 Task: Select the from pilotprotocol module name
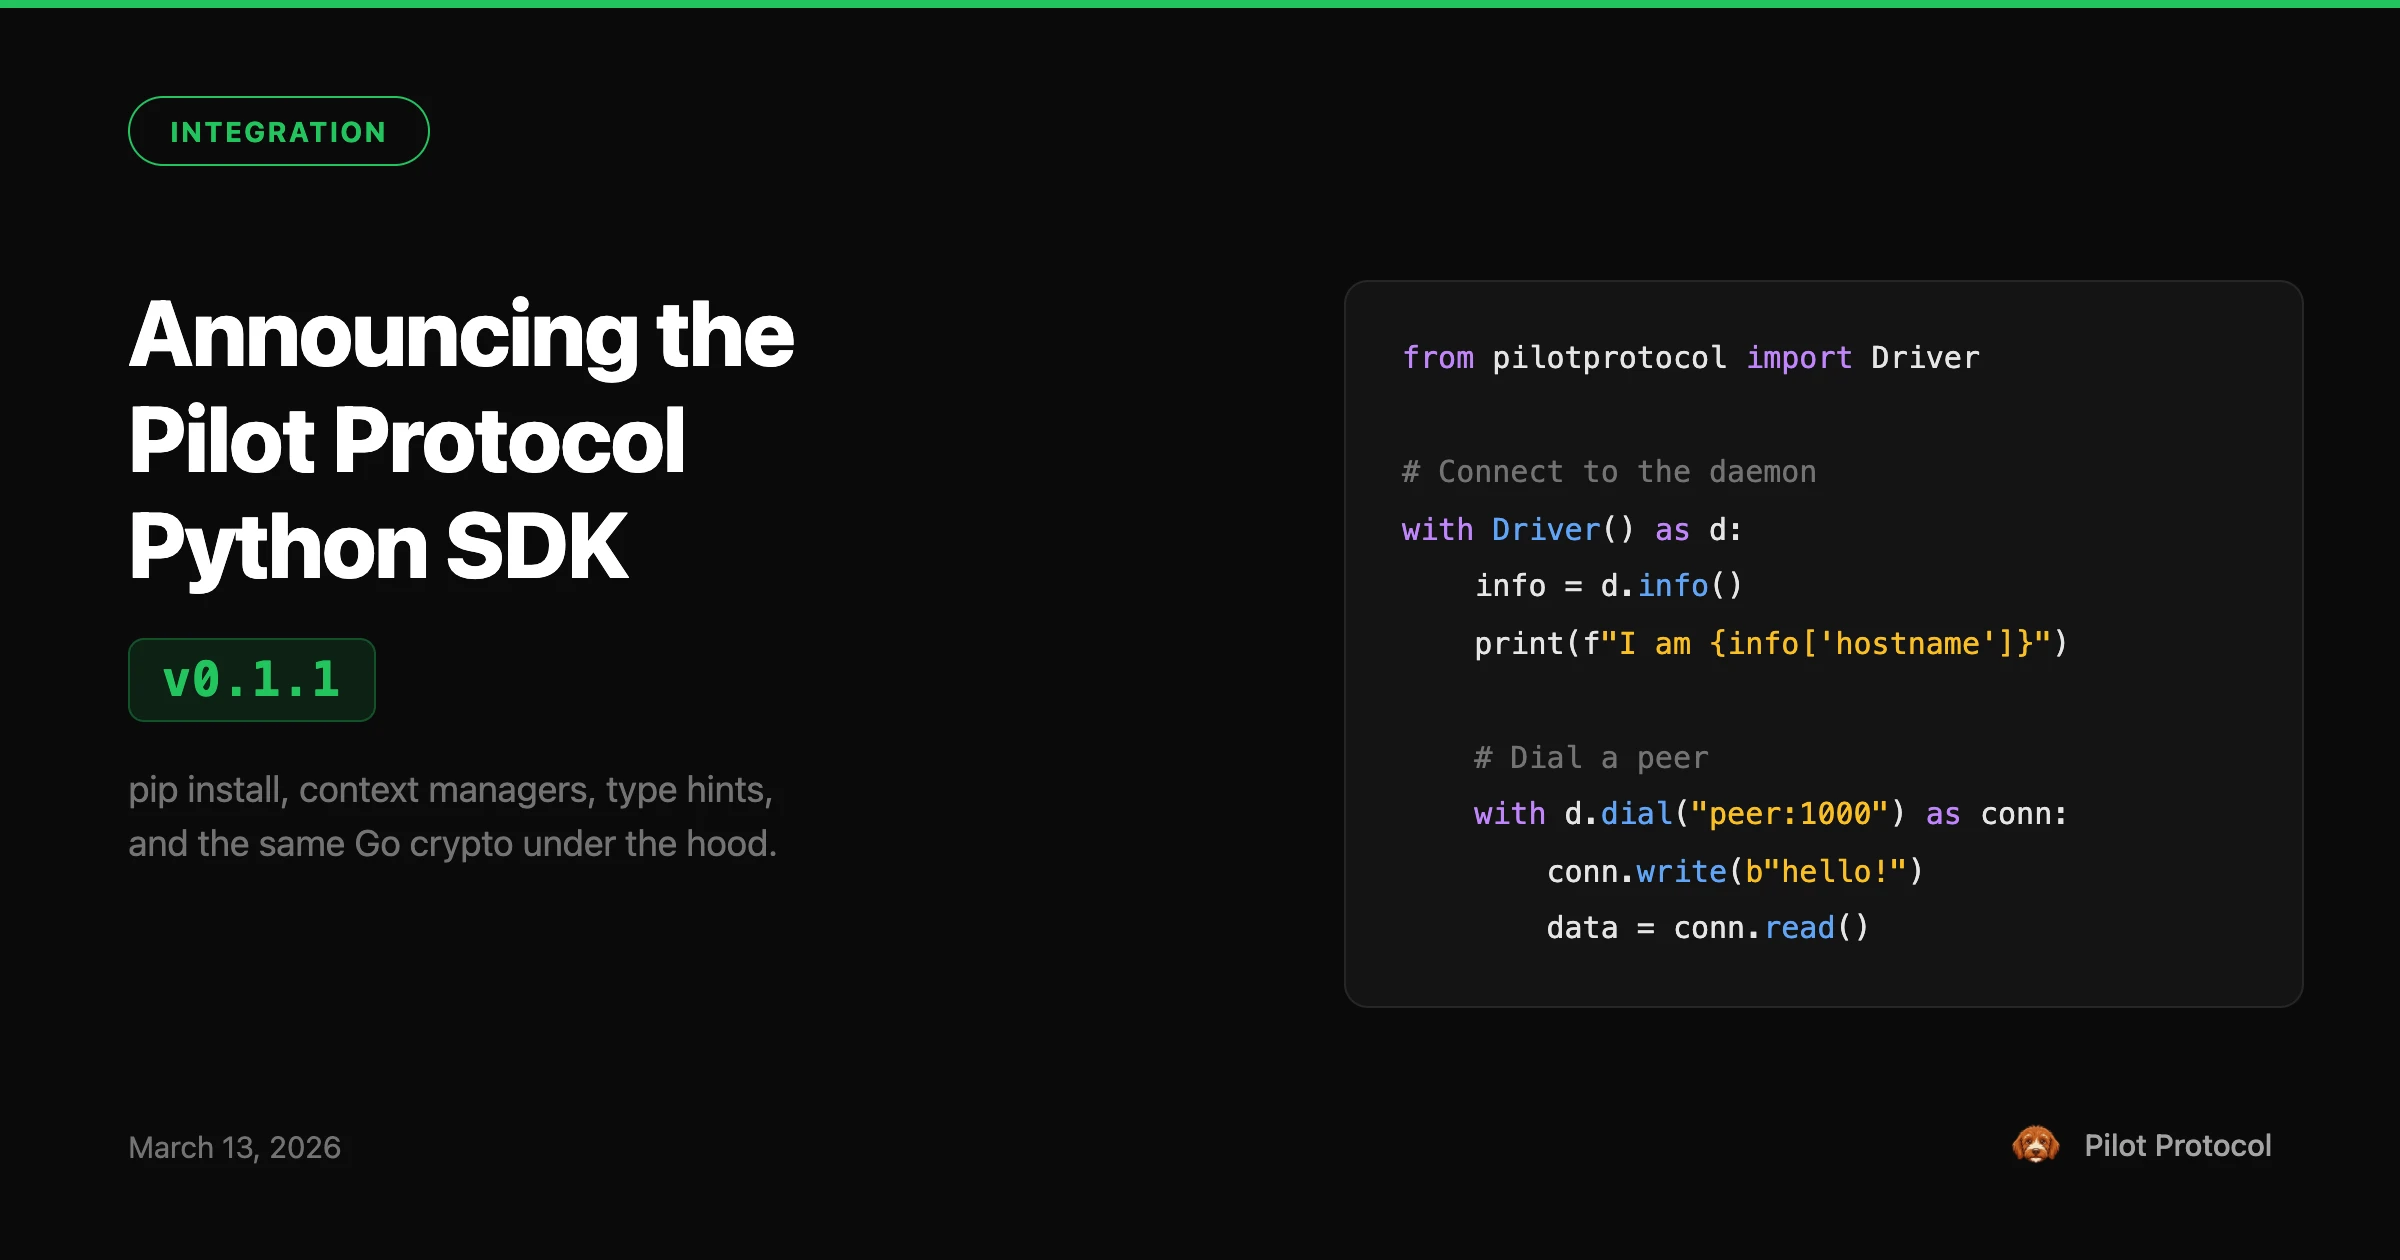pyautogui.click(x=1606, y=357)
